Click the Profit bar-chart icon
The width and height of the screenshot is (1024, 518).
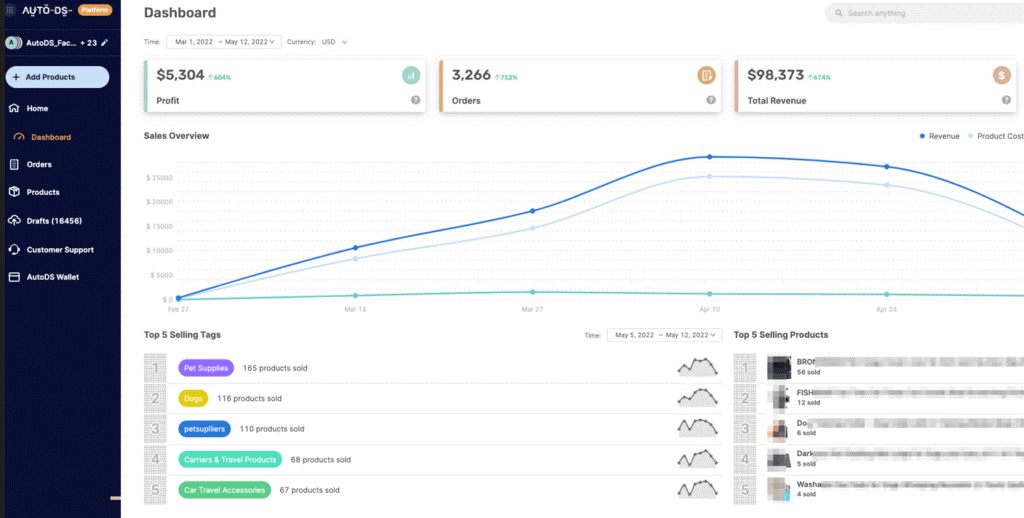click(411, 75)
